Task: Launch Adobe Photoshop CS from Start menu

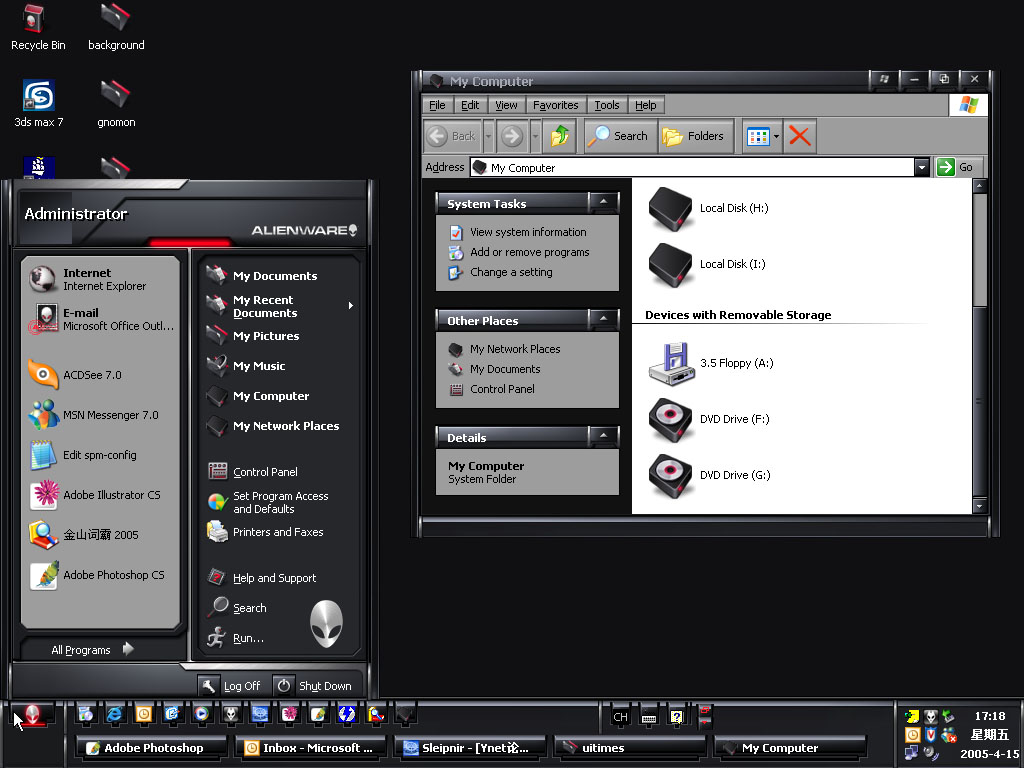Action: [x=101, y=575]
